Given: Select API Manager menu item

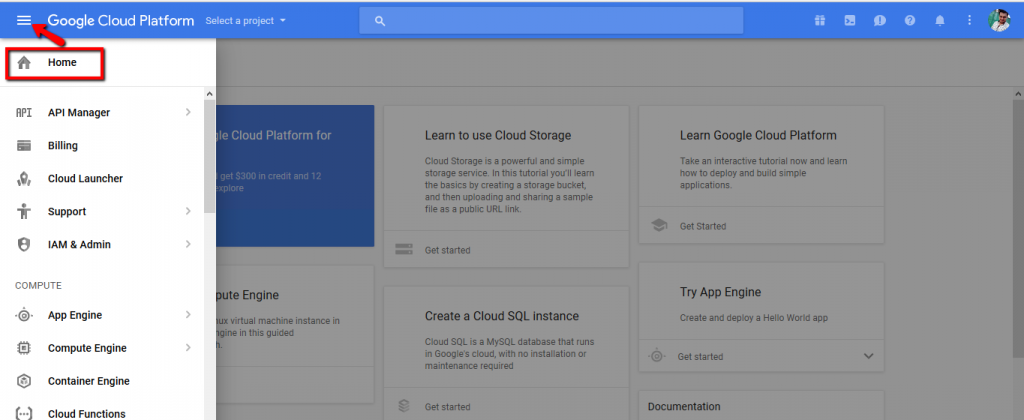Looking at the screenshot, I should click(x=79, y=112).
